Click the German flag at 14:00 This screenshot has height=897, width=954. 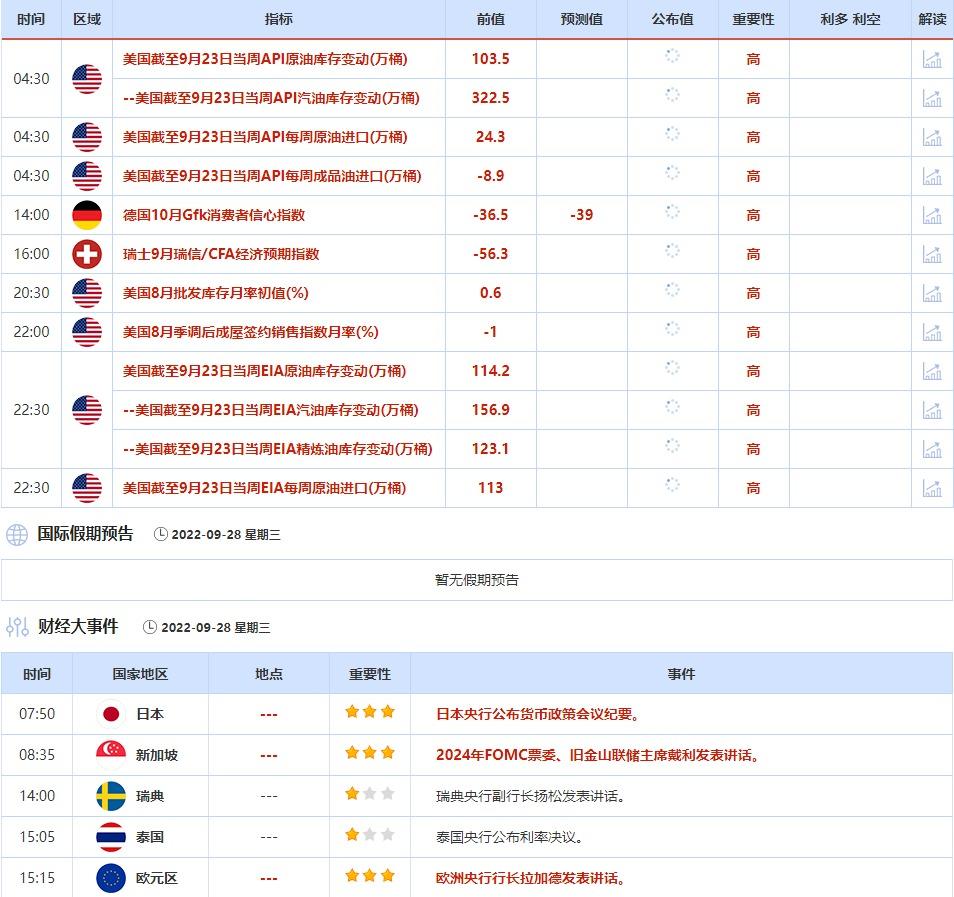(87, 215)
